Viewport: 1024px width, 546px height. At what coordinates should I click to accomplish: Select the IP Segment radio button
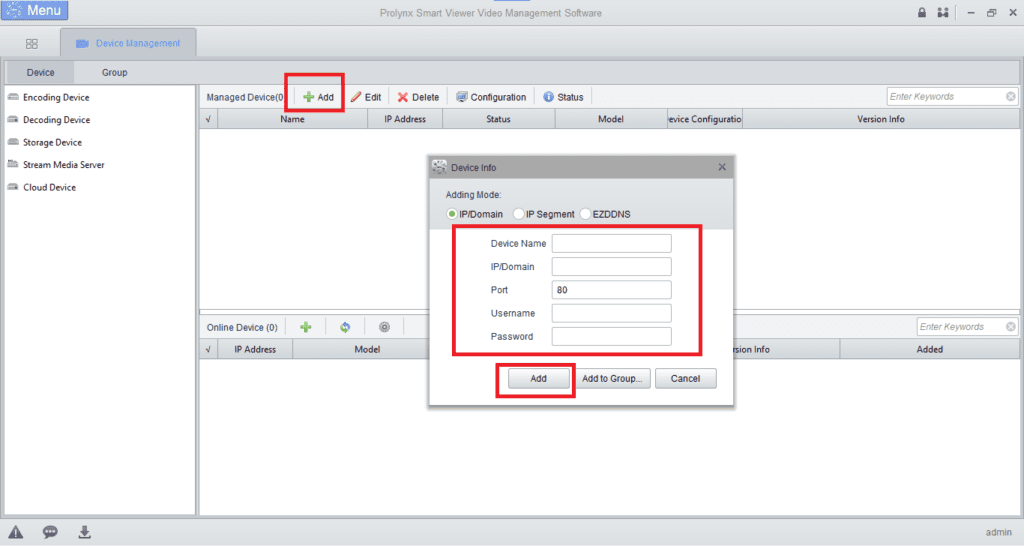coord(518,214)
